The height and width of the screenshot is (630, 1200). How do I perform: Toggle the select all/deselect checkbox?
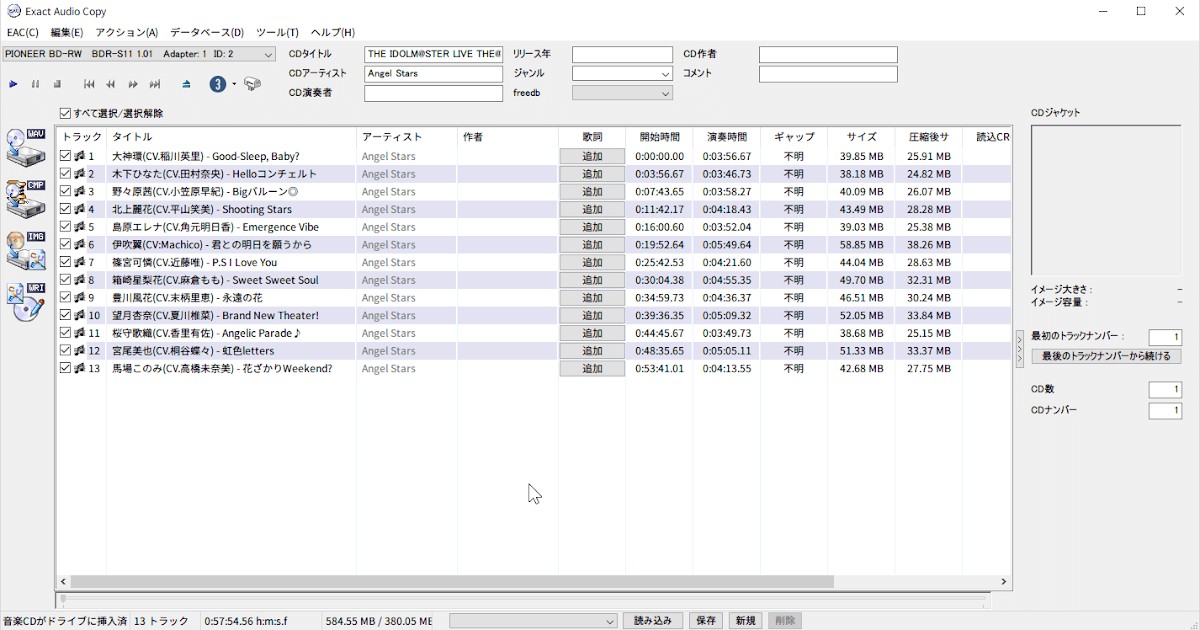coord(66,114)
